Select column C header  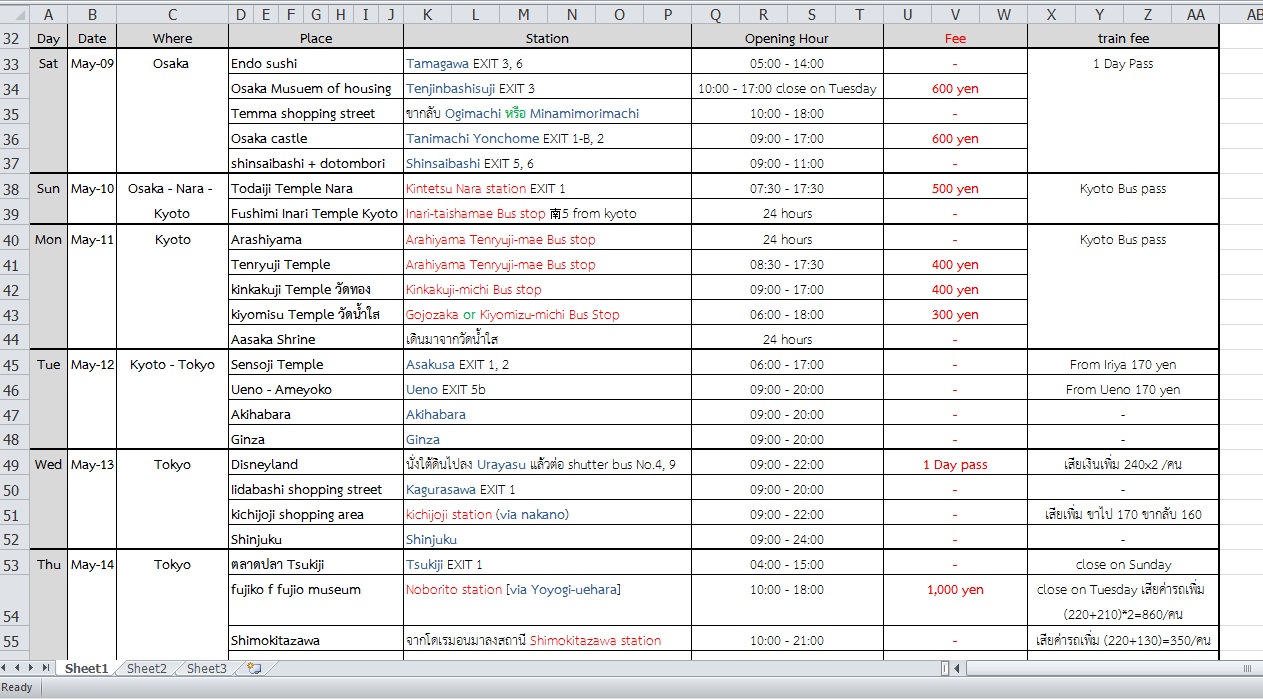[x=172, y=14]
